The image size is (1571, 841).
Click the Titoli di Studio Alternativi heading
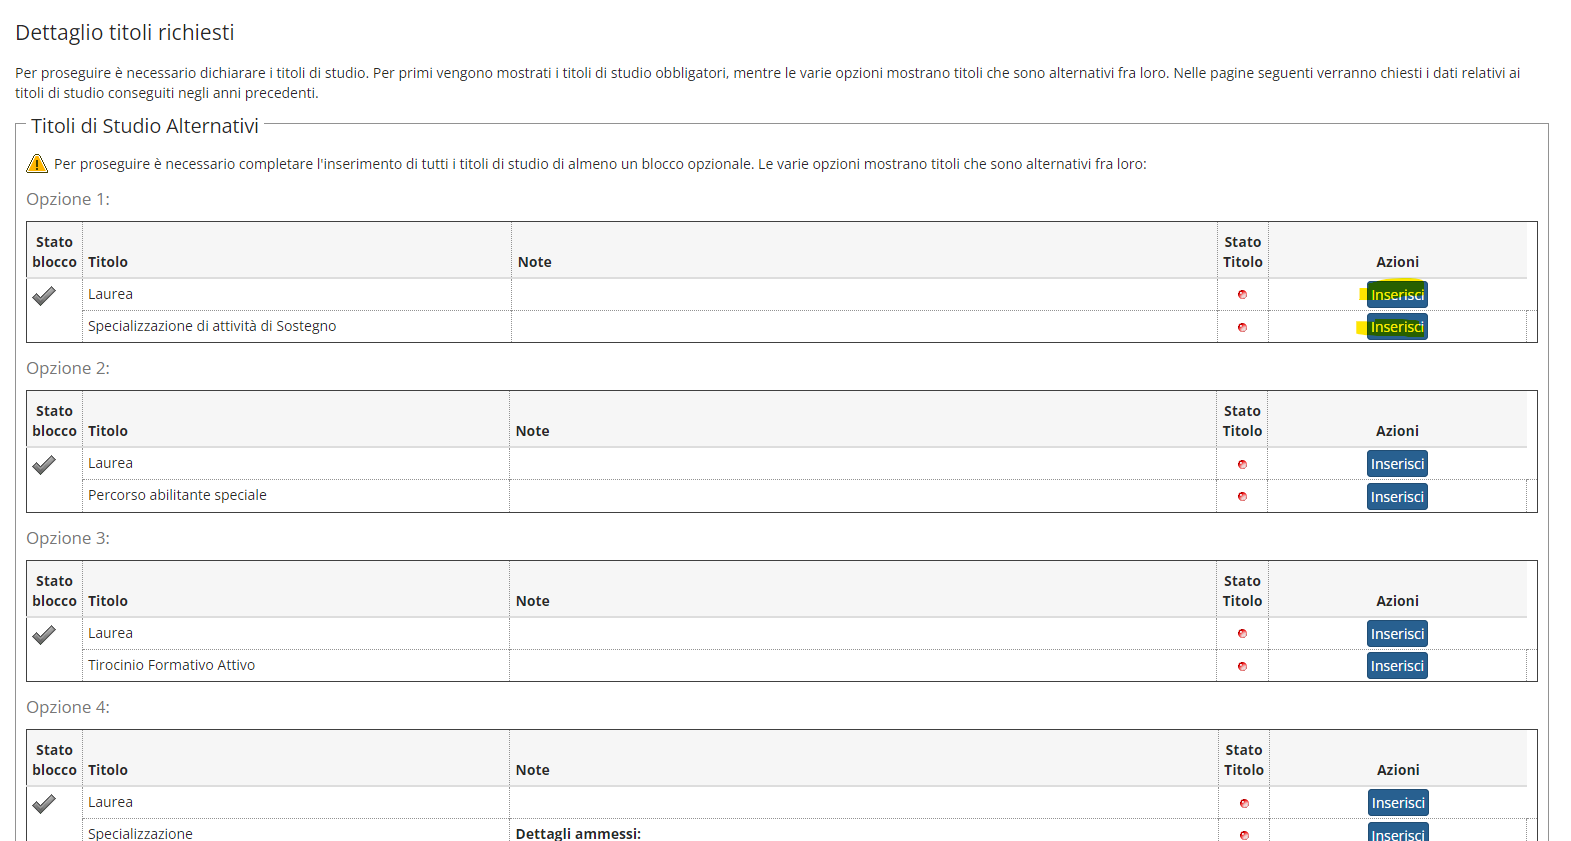click(x=145, y=126)
